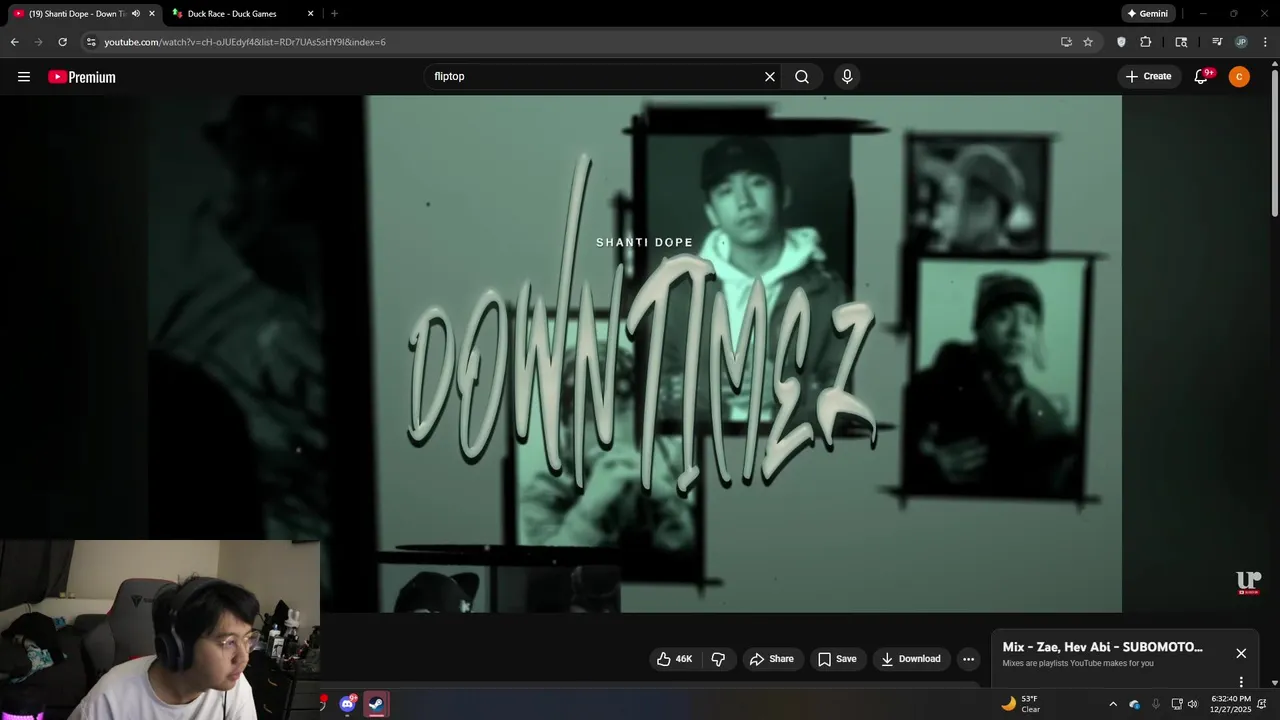Open a new browser tab
Image resolution: width=1280 pixels, height=720 pixels.
click(334, 14)
